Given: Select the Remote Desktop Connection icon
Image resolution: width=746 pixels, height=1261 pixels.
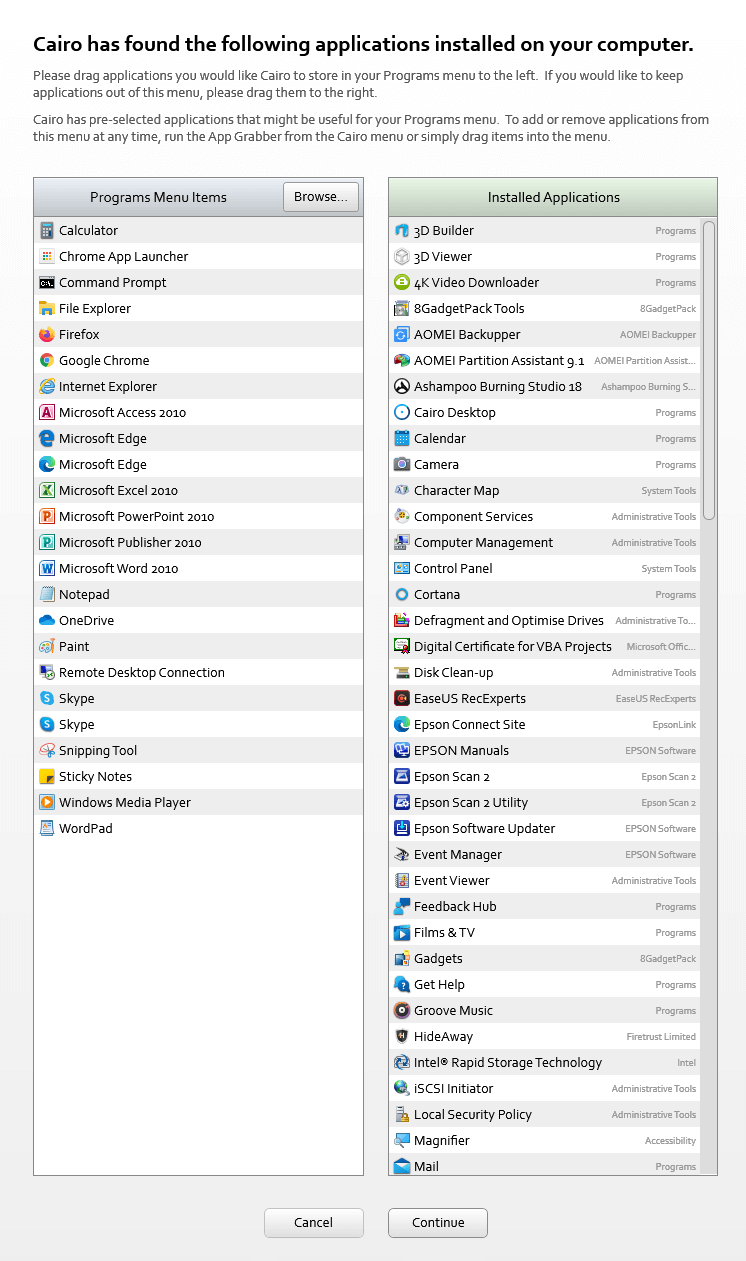Looking at the screenshot, I should click(46, 673).
